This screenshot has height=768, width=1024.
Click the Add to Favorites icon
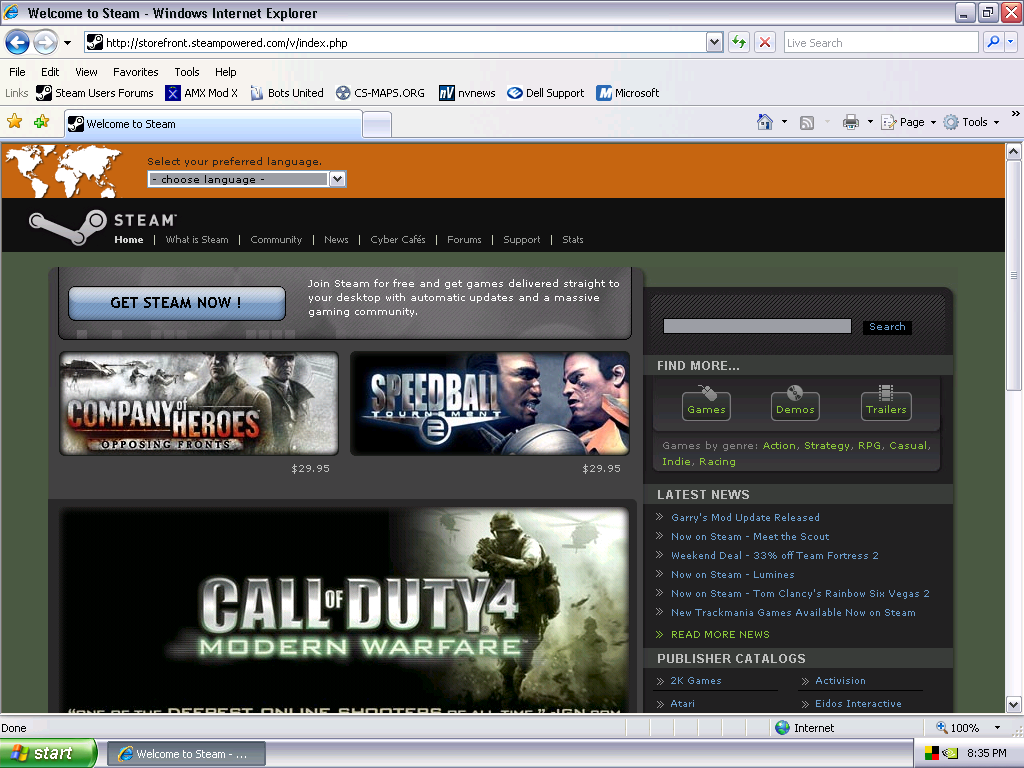[x=41, y=121]
